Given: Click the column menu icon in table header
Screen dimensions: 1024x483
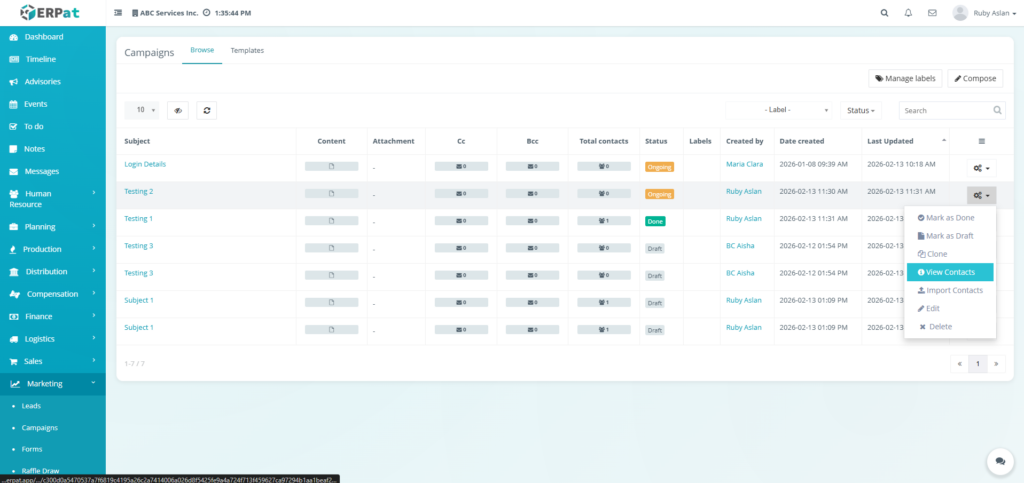Looking at the screenshot, I should click(x=981, y=141).
